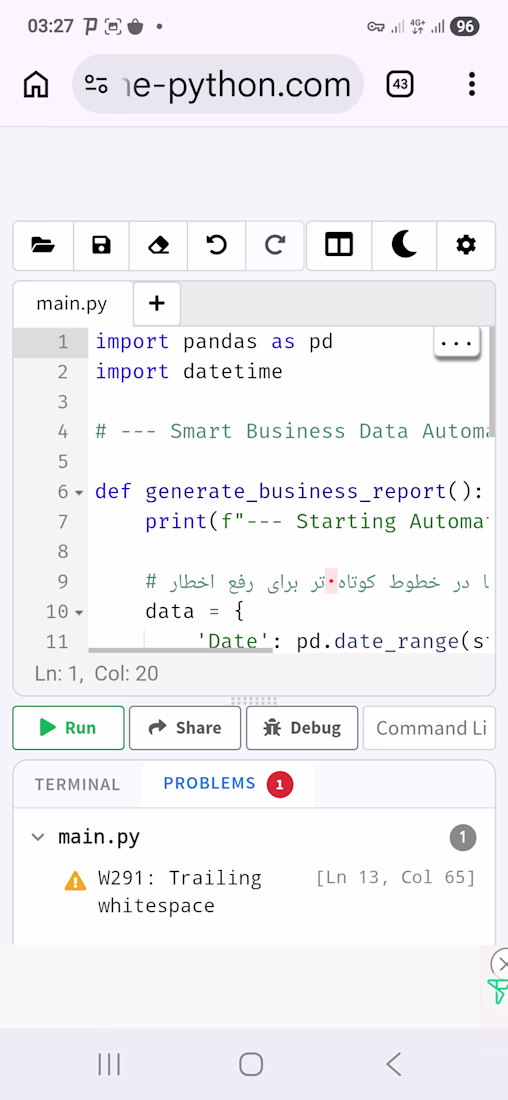The height and width of the screenshot is (1100, 508).
Task: Toggle dark mode with the moon icon
Action: (x=404, y=245)
